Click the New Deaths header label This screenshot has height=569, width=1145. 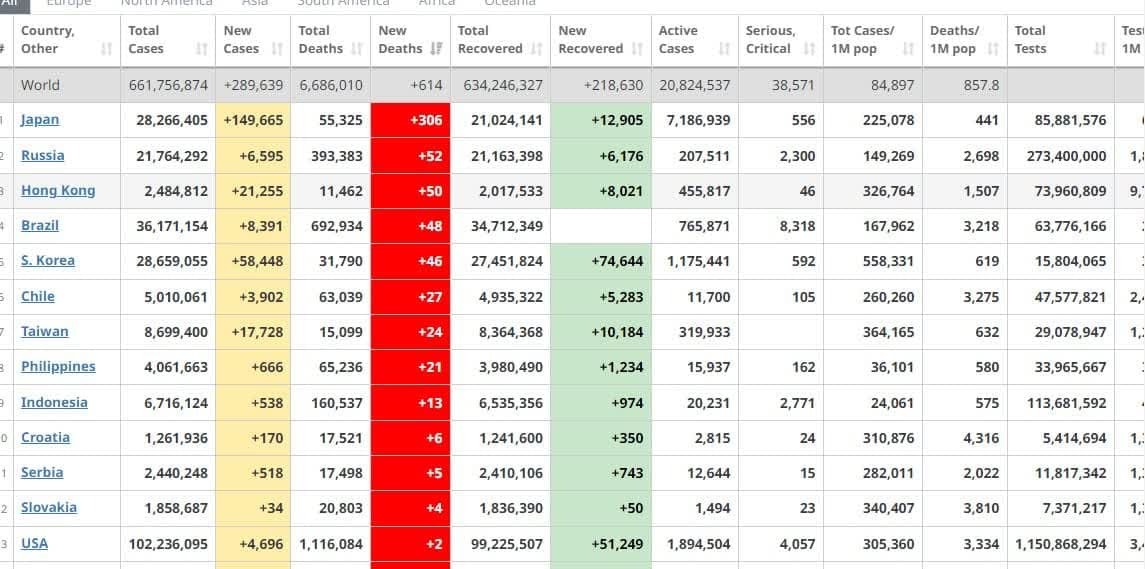[400, 39]
